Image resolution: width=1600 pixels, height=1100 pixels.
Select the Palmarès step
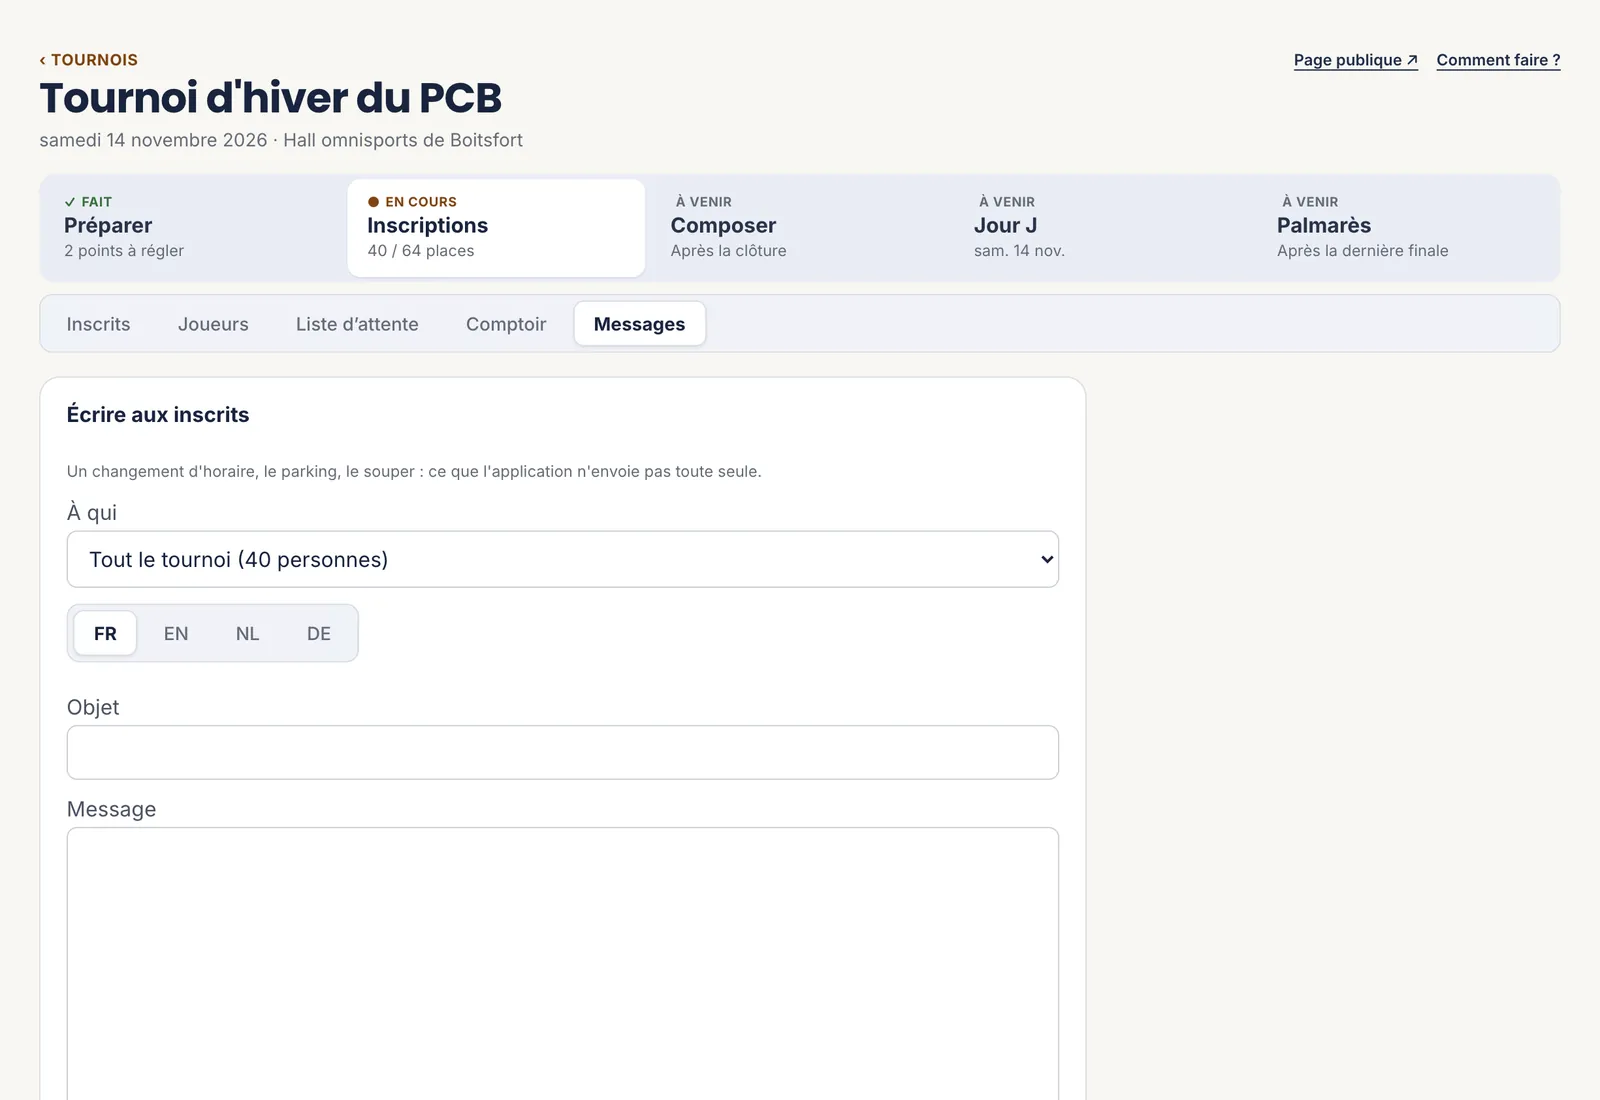pyautogui.click(x=1406, y=228)
